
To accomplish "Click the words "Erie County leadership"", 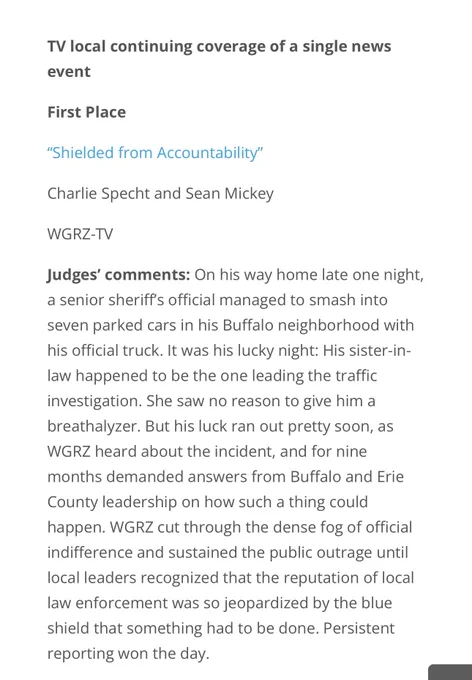I will point(225,489).
